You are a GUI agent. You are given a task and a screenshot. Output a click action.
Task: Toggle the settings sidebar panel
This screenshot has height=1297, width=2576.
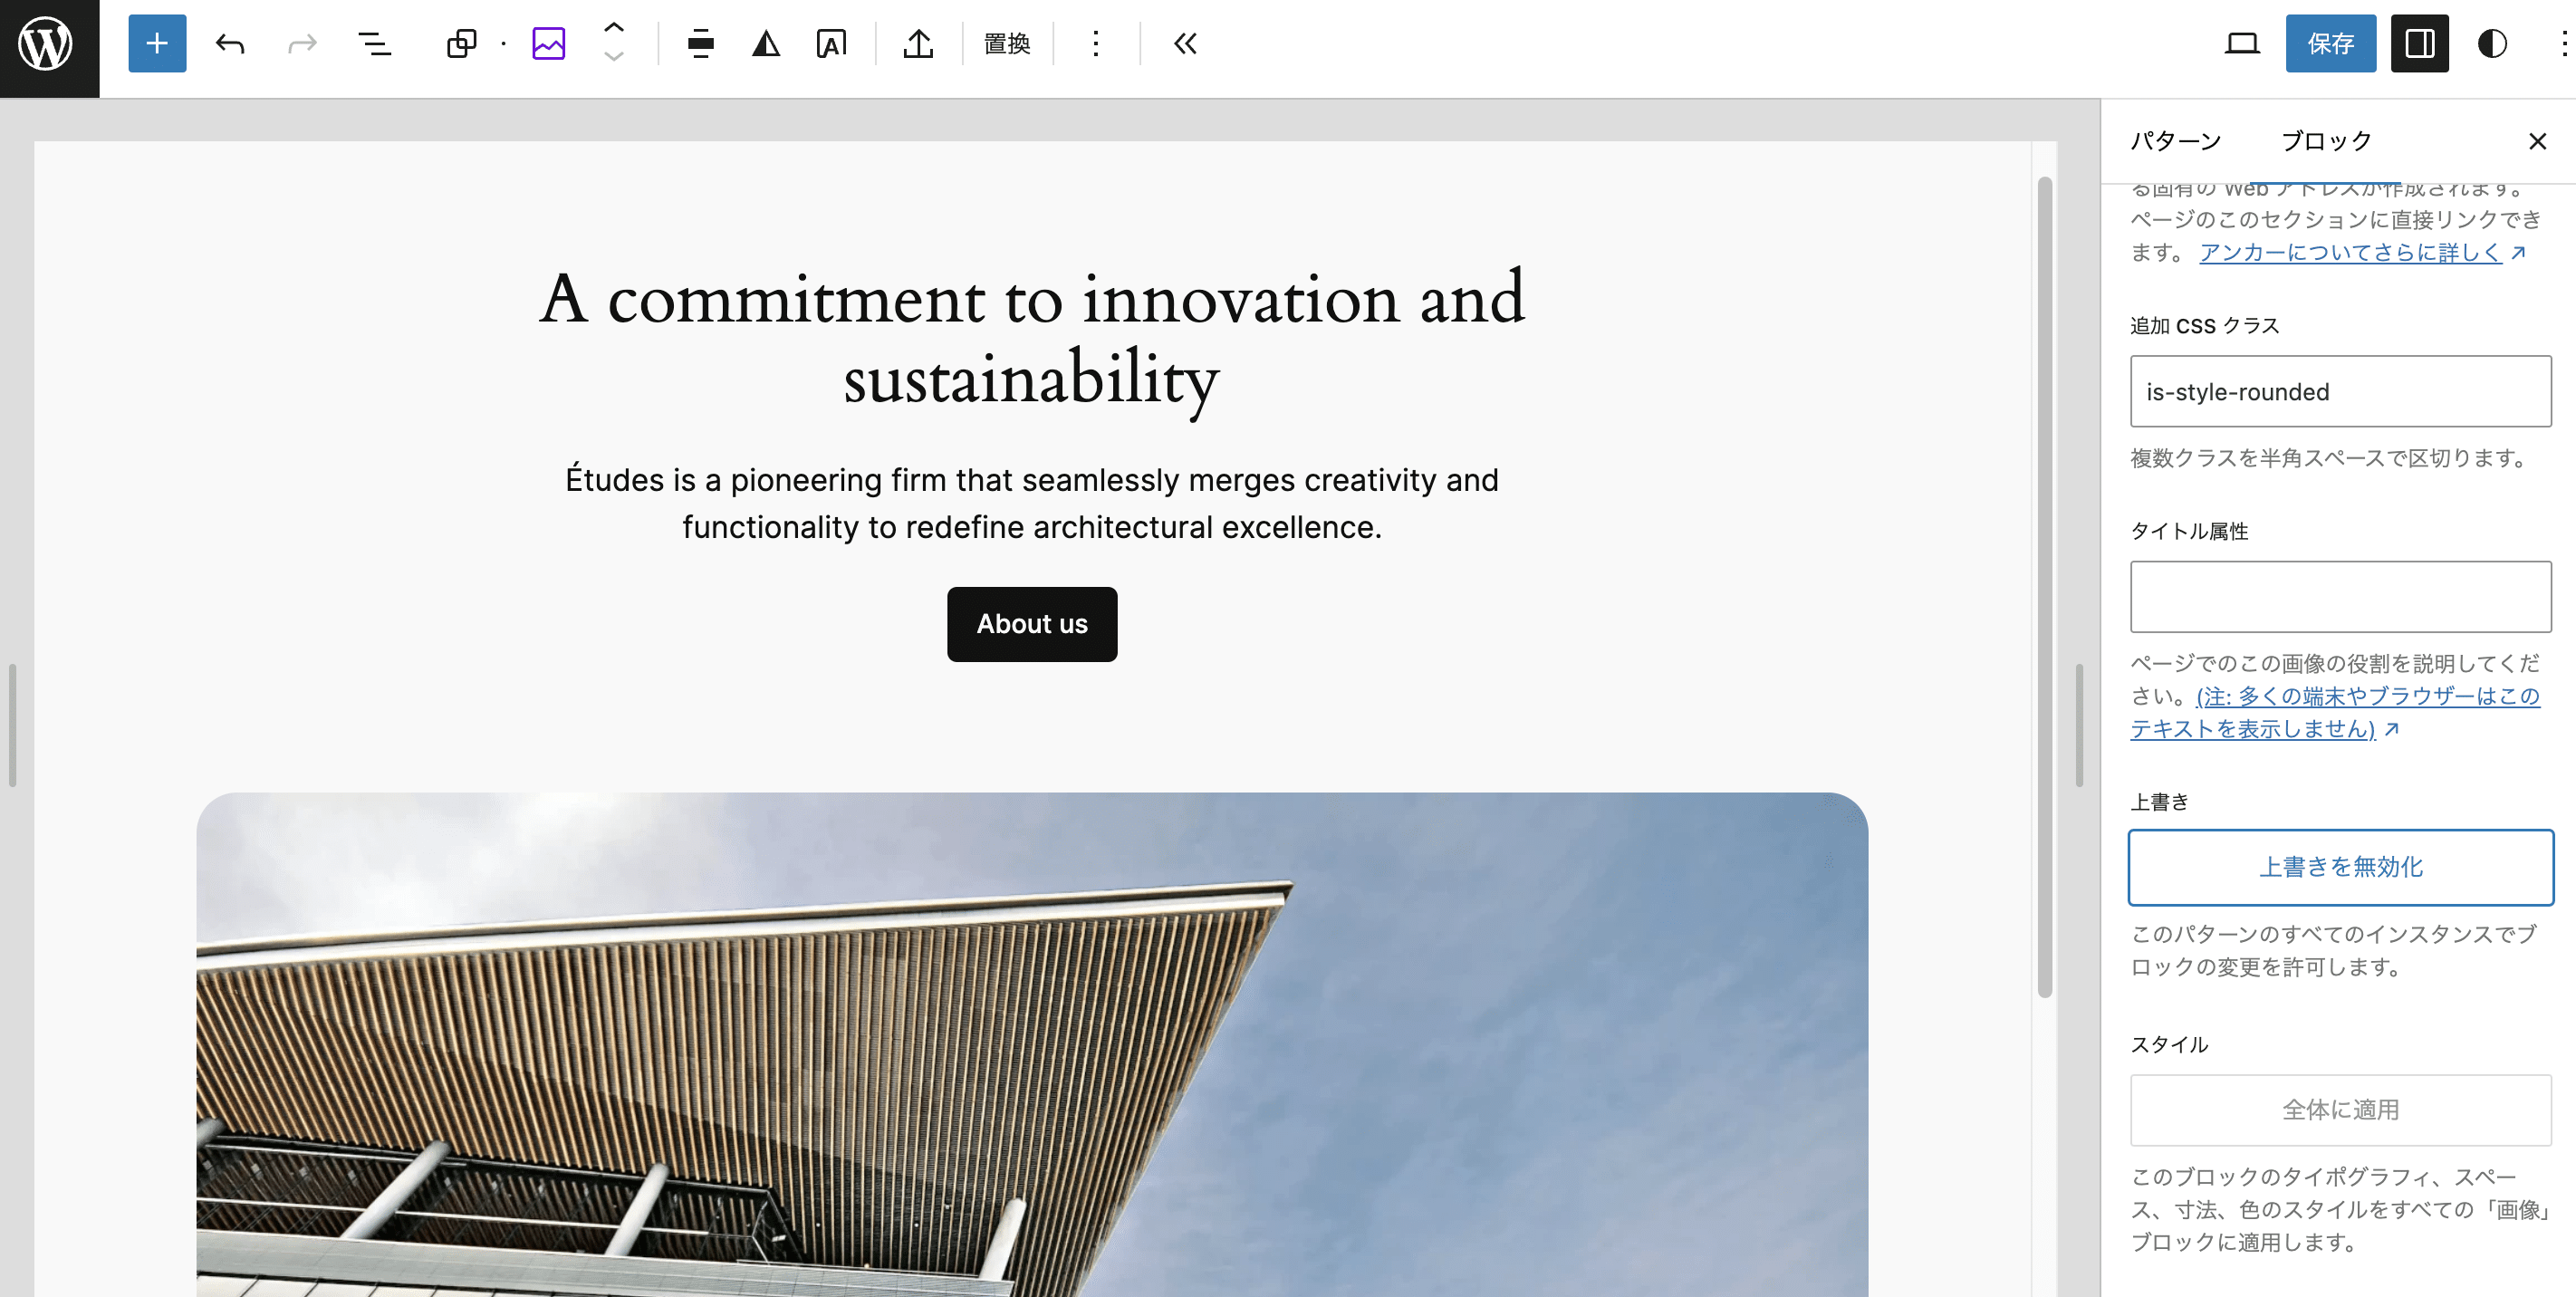click(2420, 44)
